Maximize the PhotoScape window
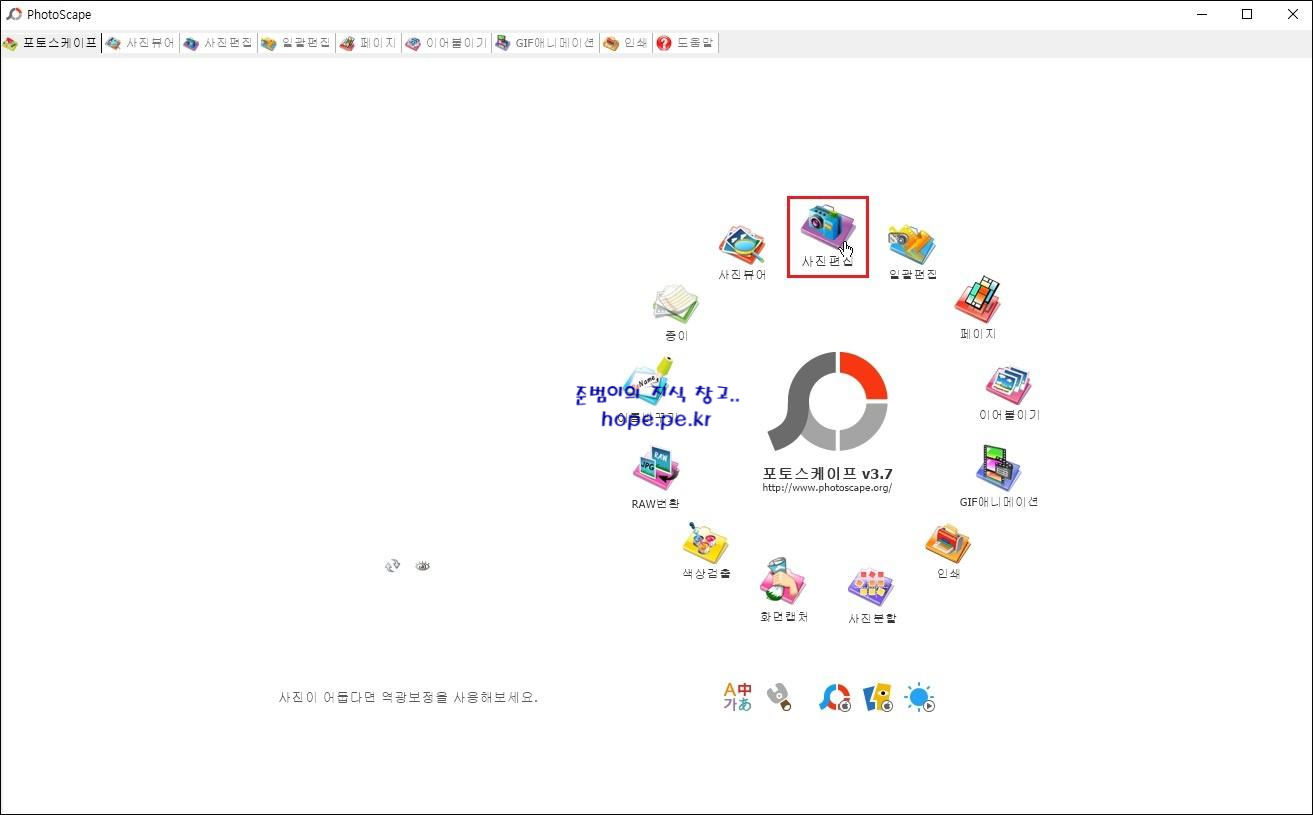Screen dimensions: 1313x815 coord(1247,14)
